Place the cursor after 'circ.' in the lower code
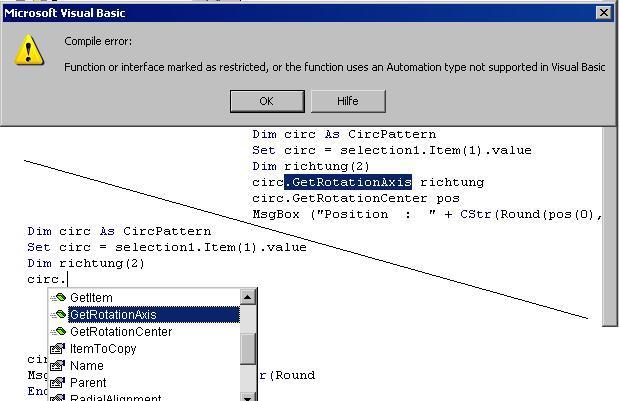This screenshot has height=401, width=619. click(68, 279)
